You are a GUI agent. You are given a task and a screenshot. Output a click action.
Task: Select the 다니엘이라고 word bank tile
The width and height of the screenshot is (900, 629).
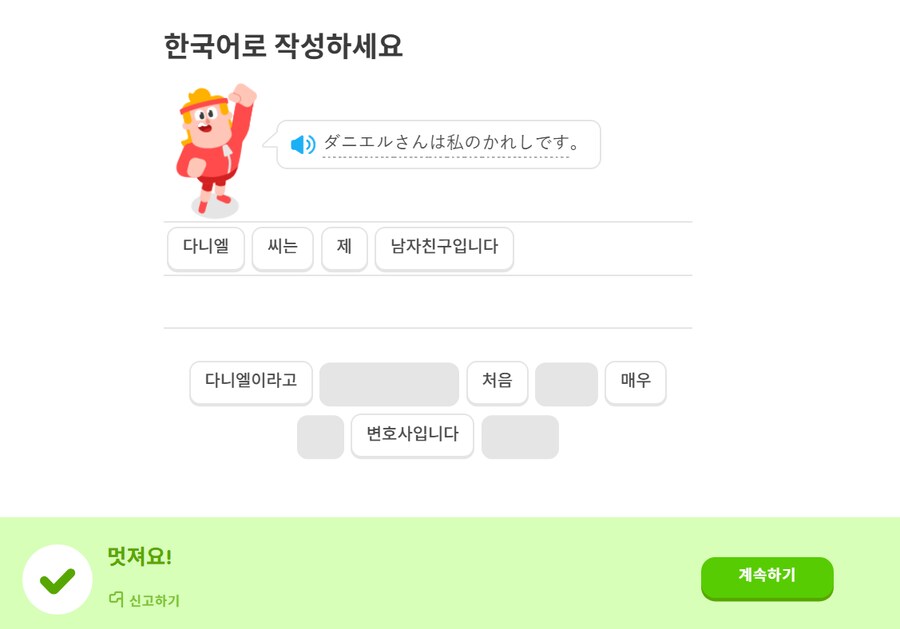tap(251, 382)
